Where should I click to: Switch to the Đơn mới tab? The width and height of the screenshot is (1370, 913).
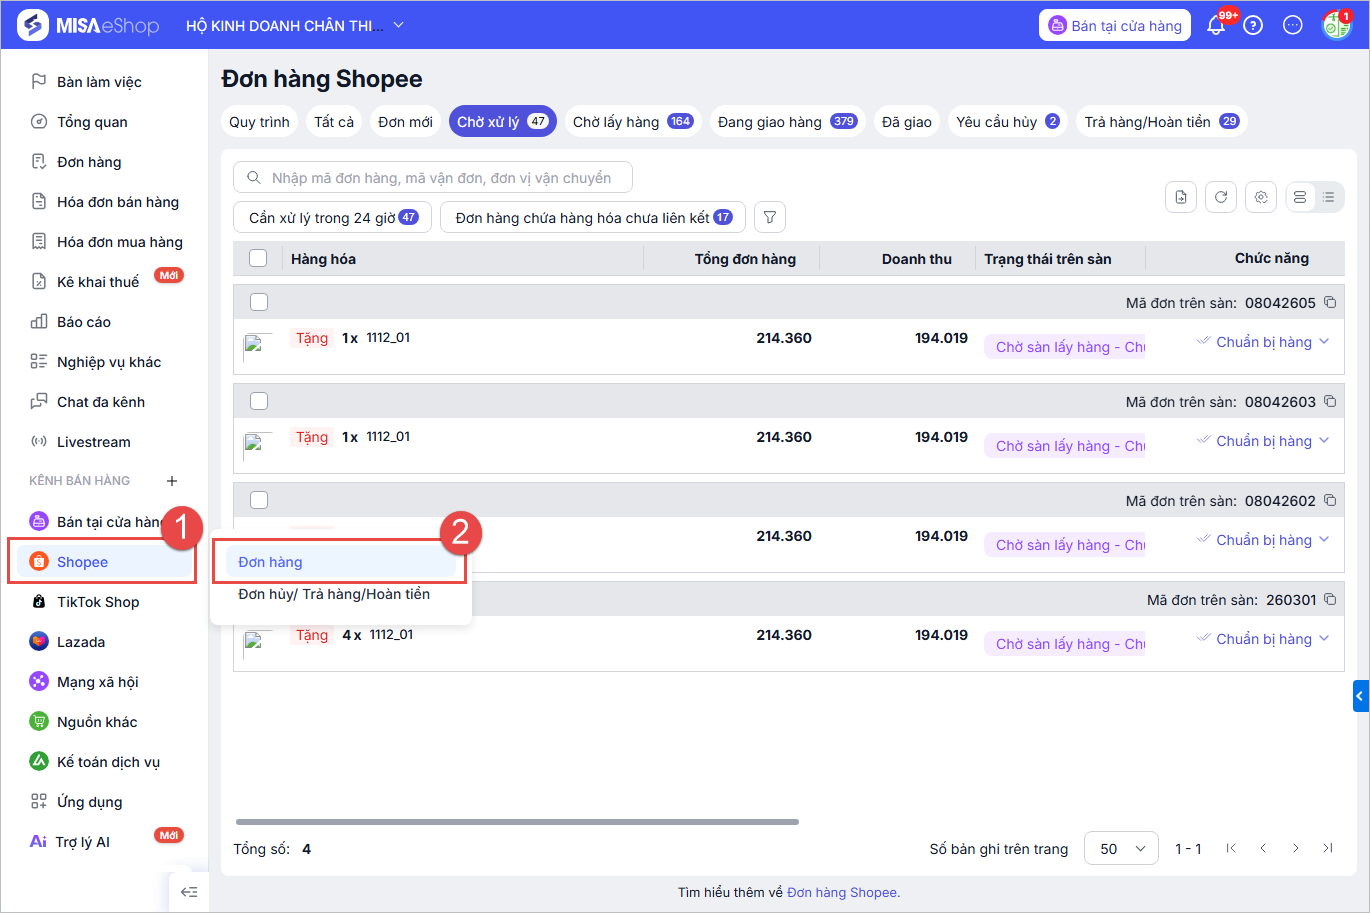coord(406,122)
